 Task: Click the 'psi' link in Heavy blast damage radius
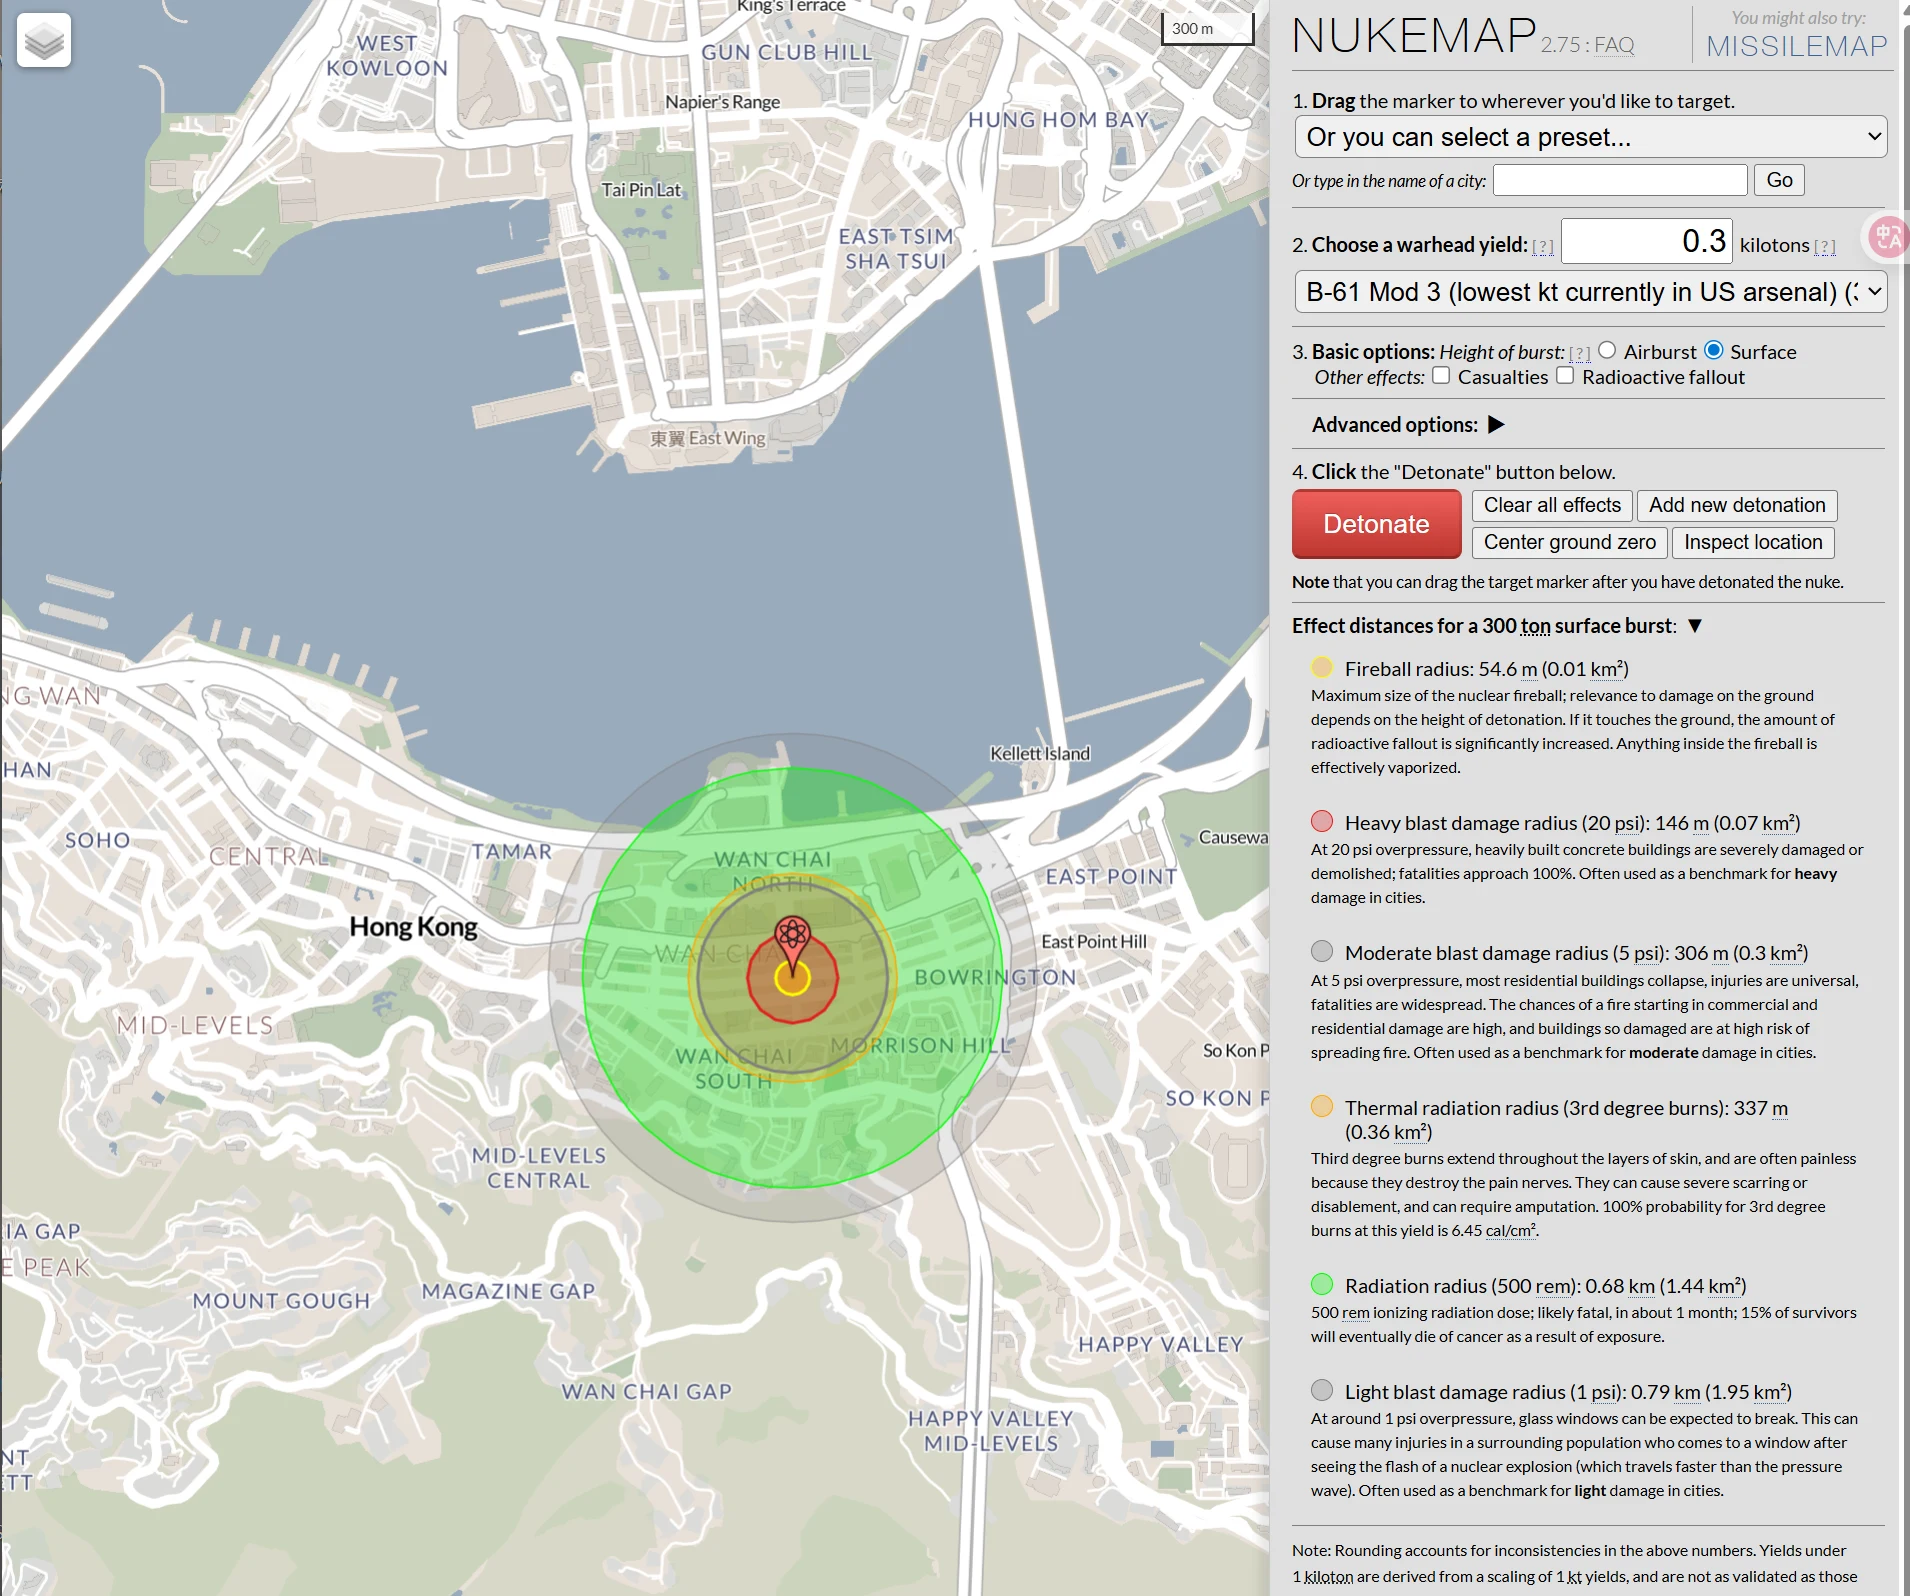click(1629, 823)
